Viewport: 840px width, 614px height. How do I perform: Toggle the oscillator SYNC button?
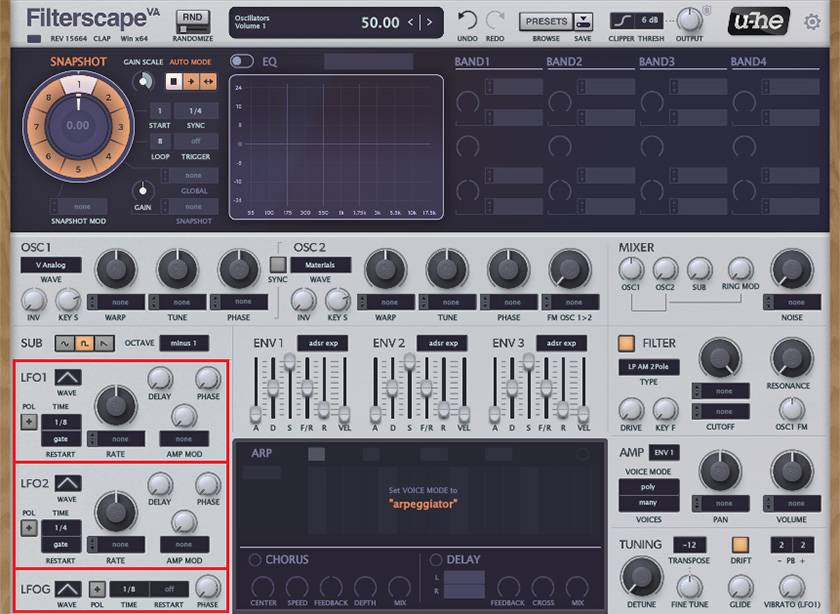coord(278,264)
